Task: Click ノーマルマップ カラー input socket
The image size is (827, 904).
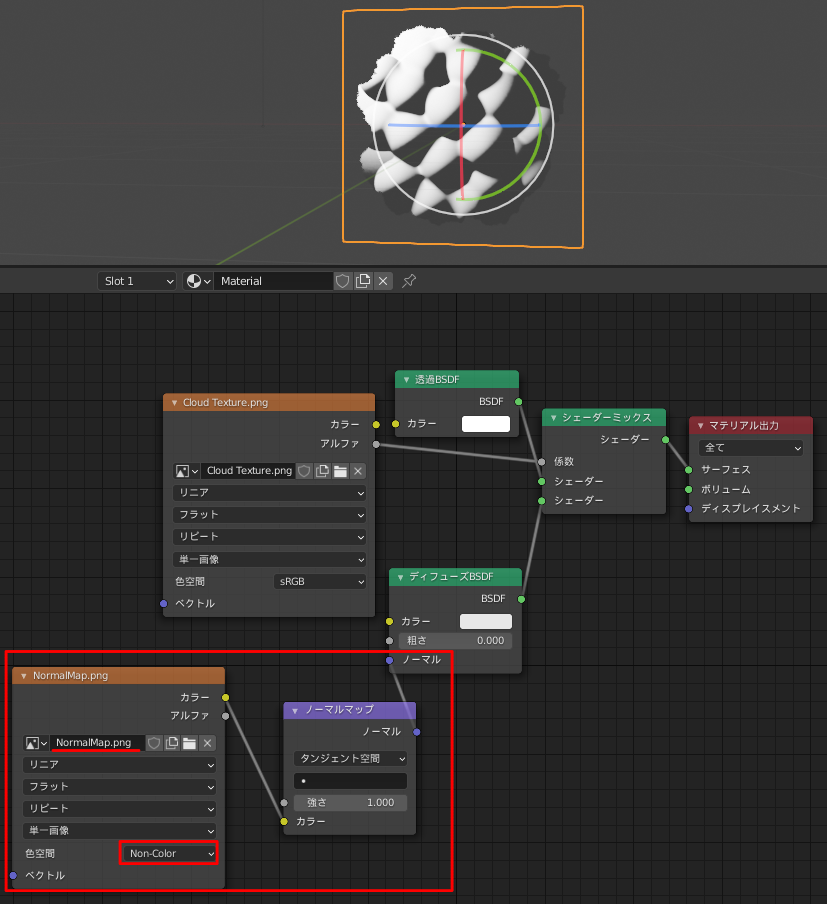Action: [x=284, y=822]
